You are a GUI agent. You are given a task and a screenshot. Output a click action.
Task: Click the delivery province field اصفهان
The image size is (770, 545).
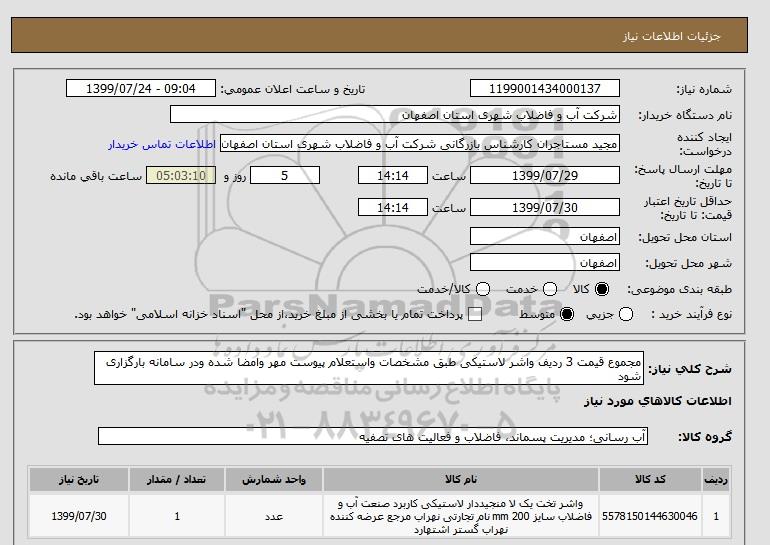click(x=545, y=236)
